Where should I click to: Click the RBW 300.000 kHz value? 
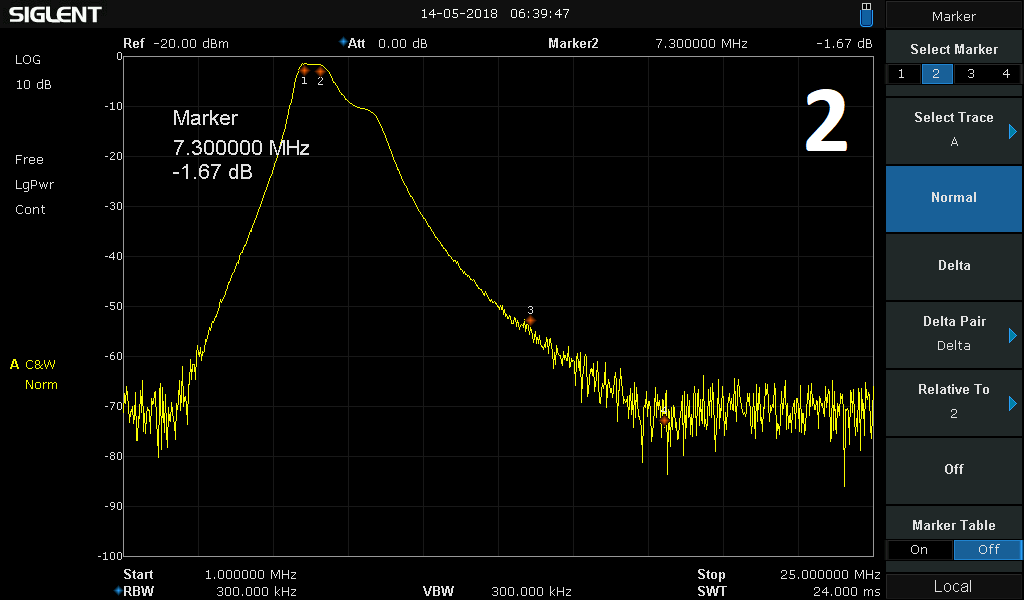(x=257, y=592)
